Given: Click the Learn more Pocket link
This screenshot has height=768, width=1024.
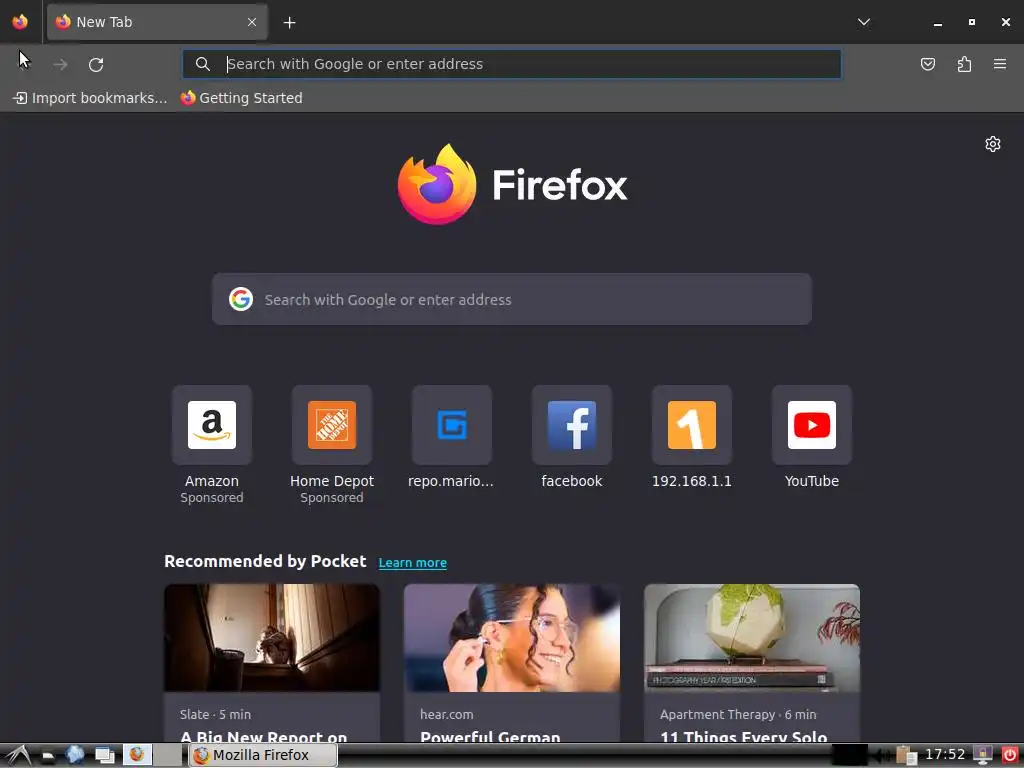Looking at the screenshot, I should tap(413, 562).
